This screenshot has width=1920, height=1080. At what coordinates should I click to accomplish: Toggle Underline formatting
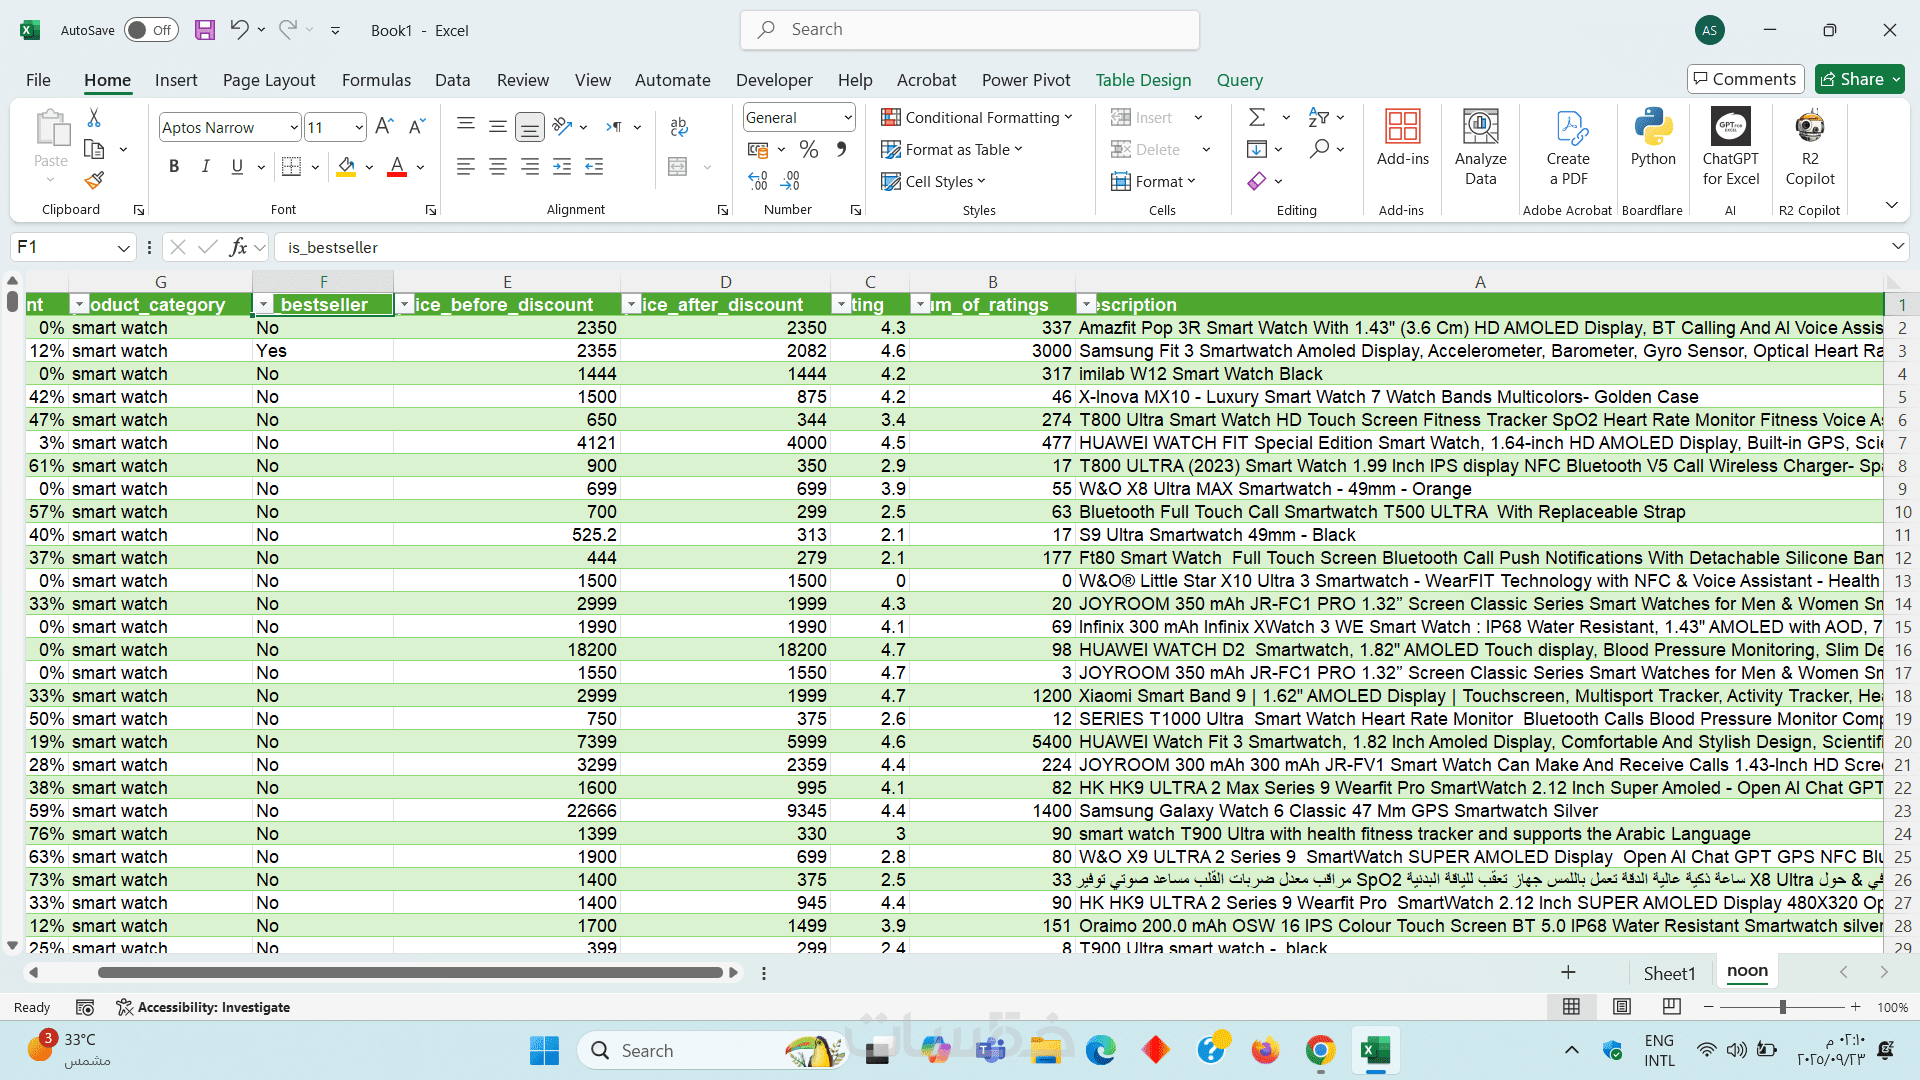237,167
